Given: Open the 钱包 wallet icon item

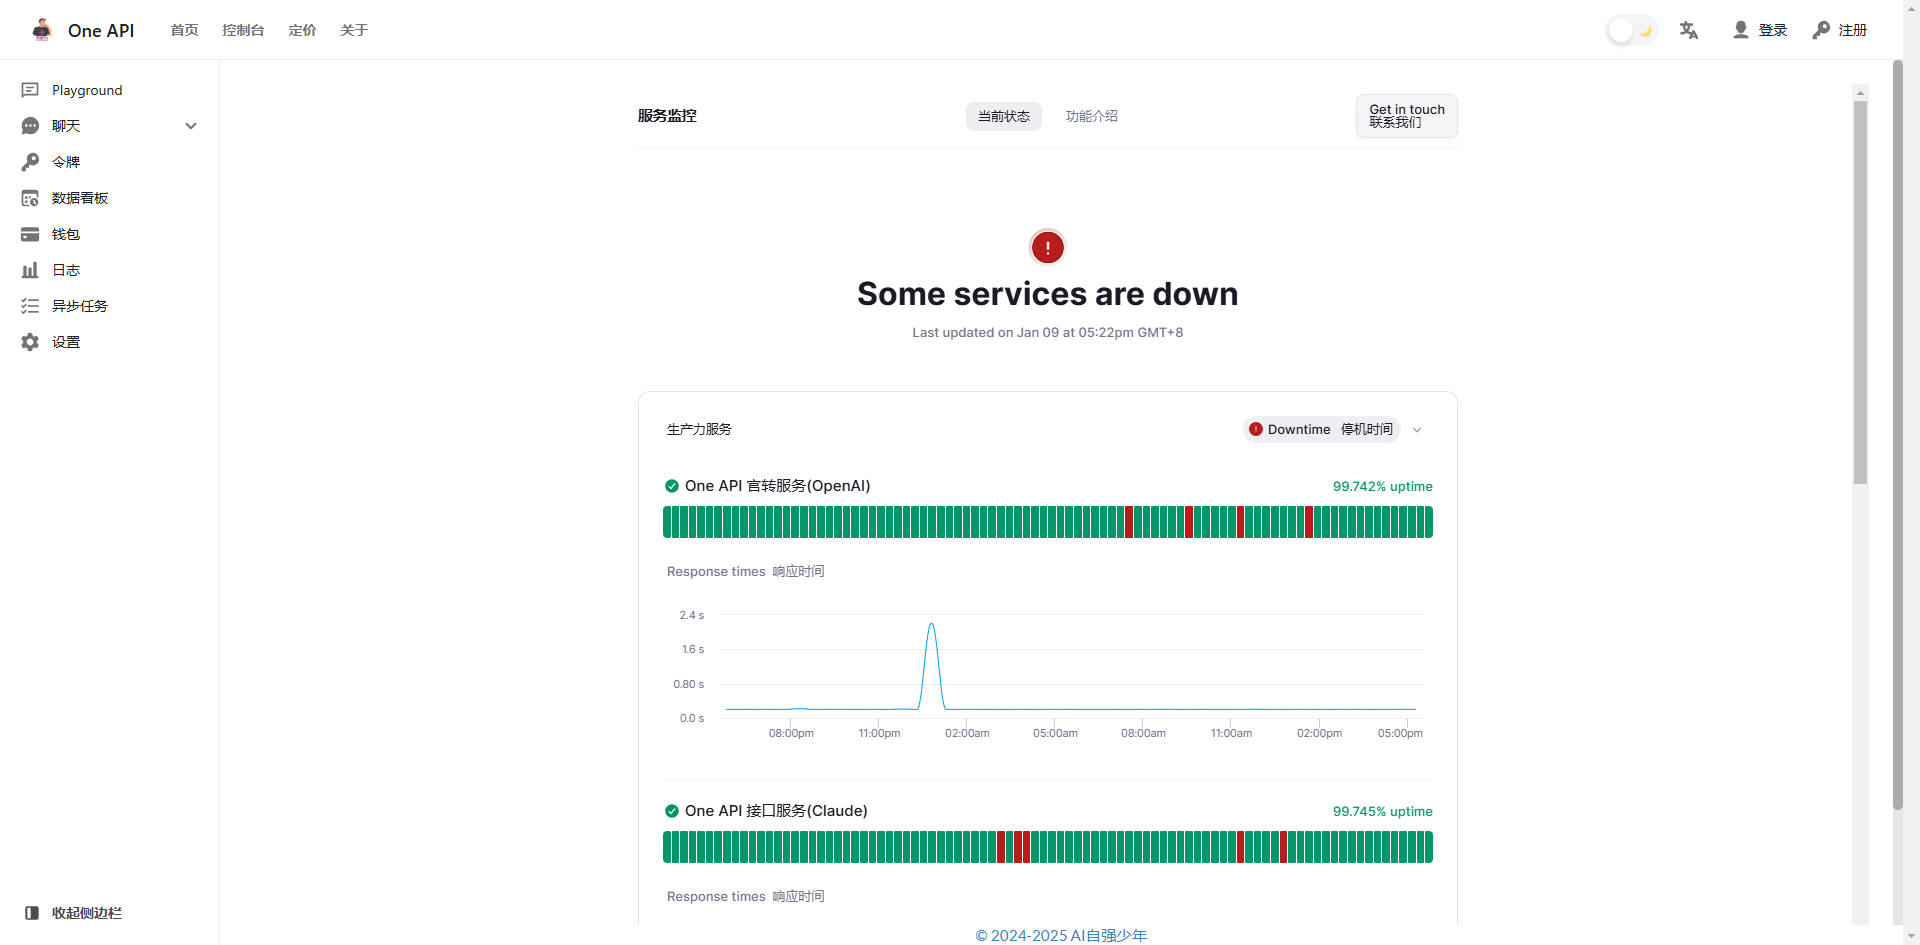Looking at the screenshot, I should (x=30, y=234).
